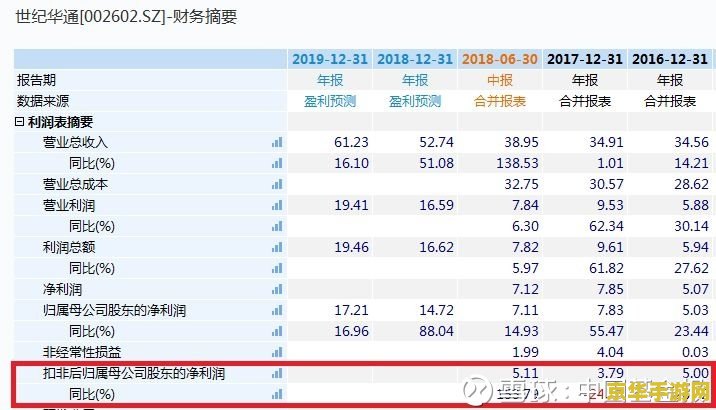Click 盈利预测 link under 2019-12-31
The height and width of the screenshot is (410, 716).
[330, 101]
